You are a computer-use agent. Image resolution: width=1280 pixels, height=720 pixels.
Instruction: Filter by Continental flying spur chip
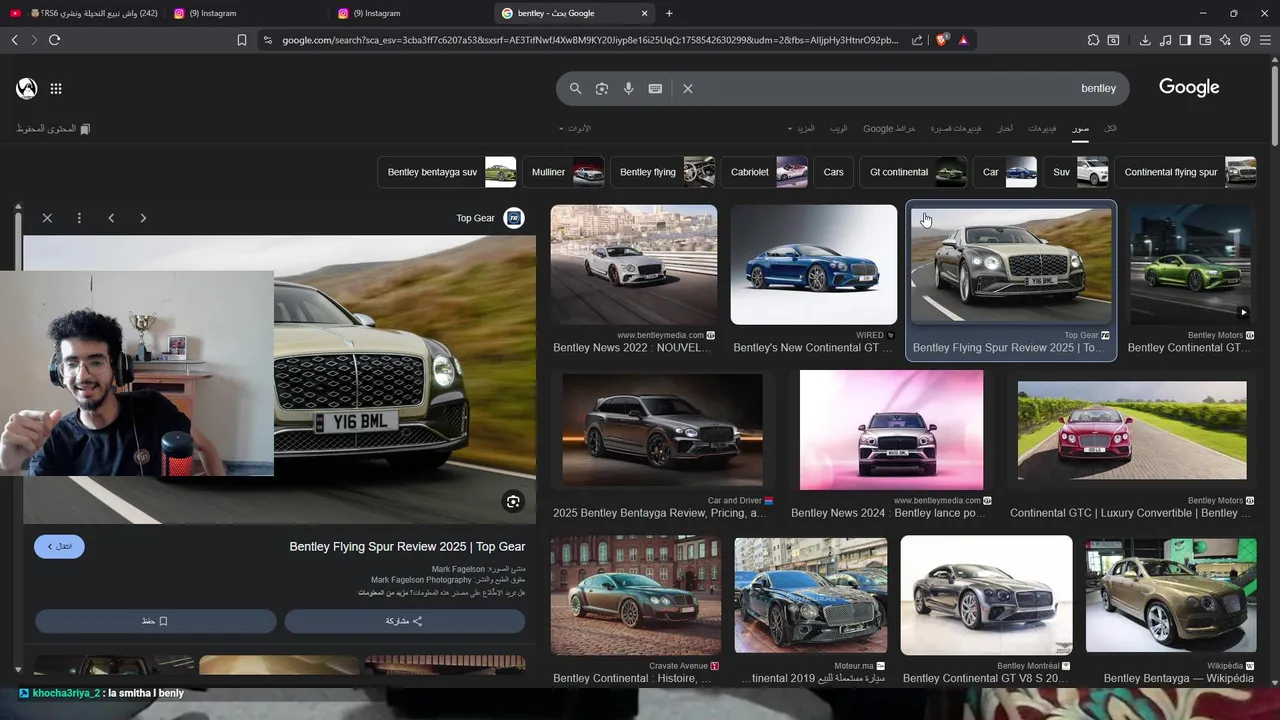pos(1185,172)
